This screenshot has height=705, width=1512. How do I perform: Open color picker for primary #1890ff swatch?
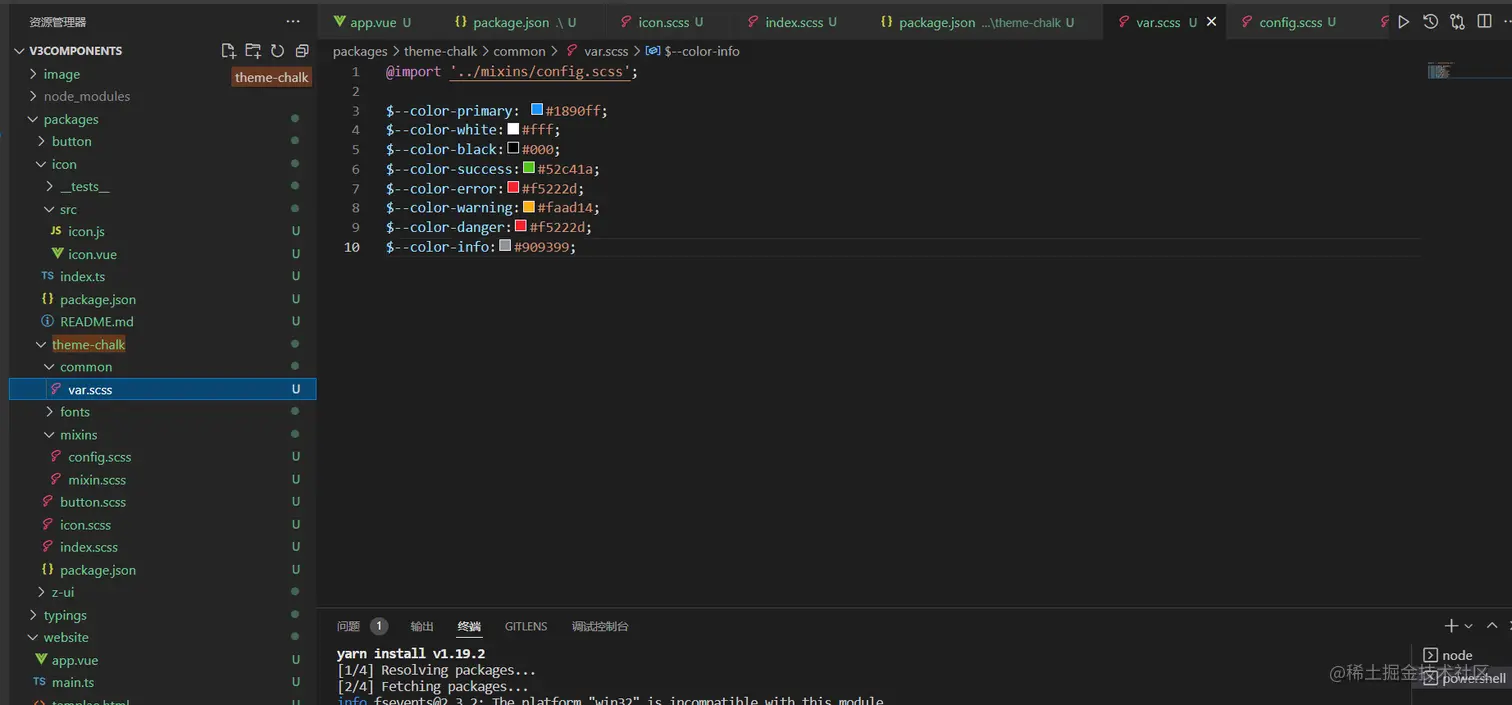point(537,110)
